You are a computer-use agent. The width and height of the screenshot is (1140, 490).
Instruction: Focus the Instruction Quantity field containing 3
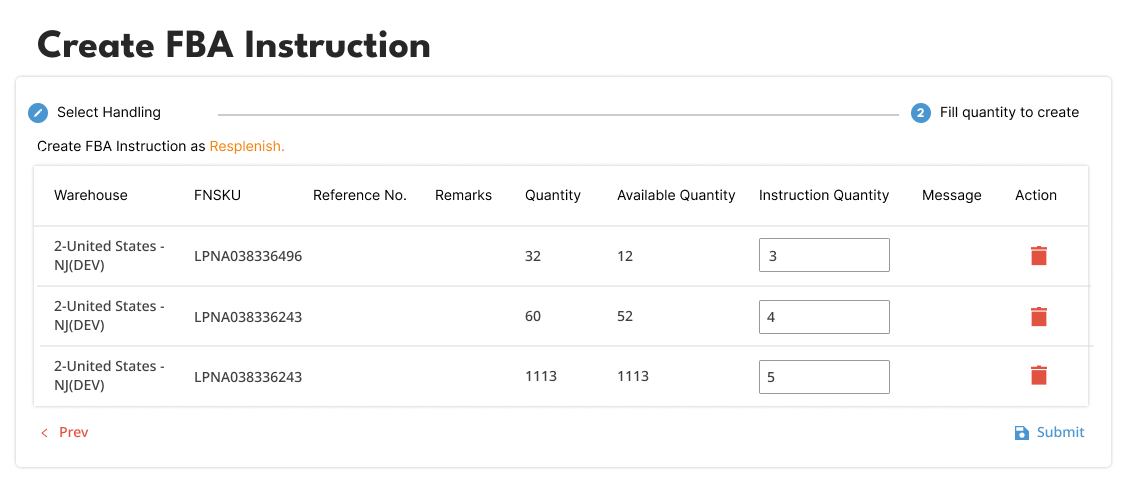pos(824,256)
